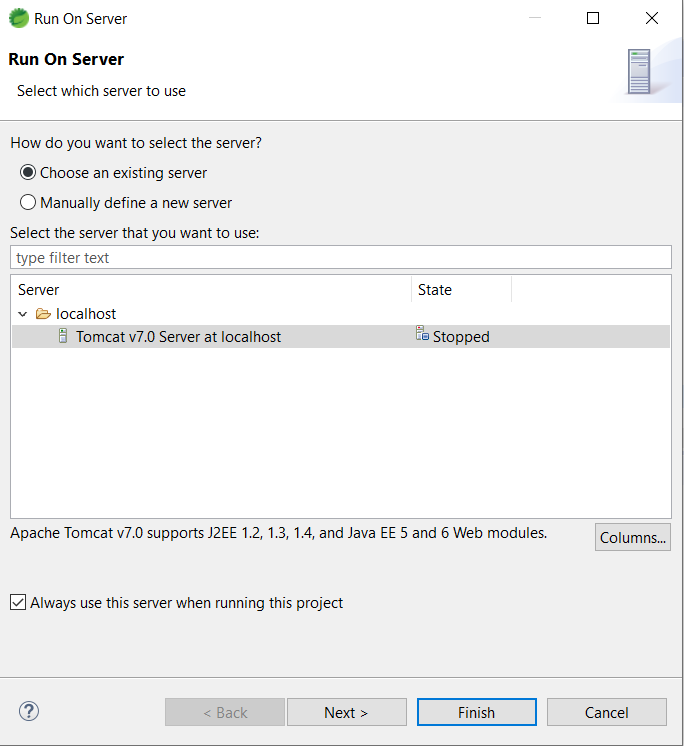Click the 'type filter text' field
Screen dimensions: 684x746
[x=341, y=257]
